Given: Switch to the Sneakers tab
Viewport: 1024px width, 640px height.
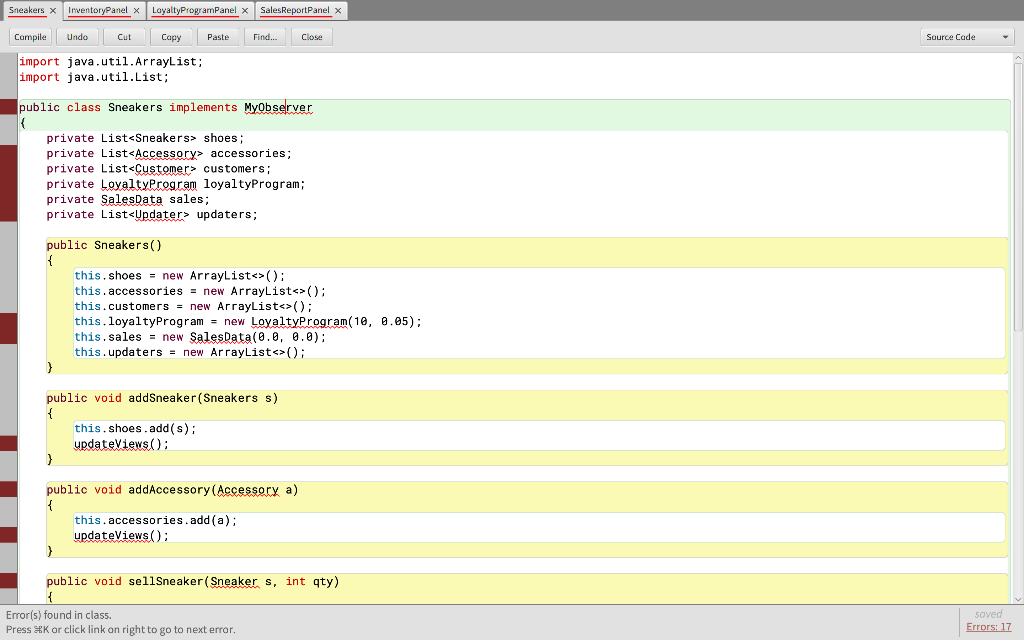Looking at the screenshot, I should (x=28, y=11).
